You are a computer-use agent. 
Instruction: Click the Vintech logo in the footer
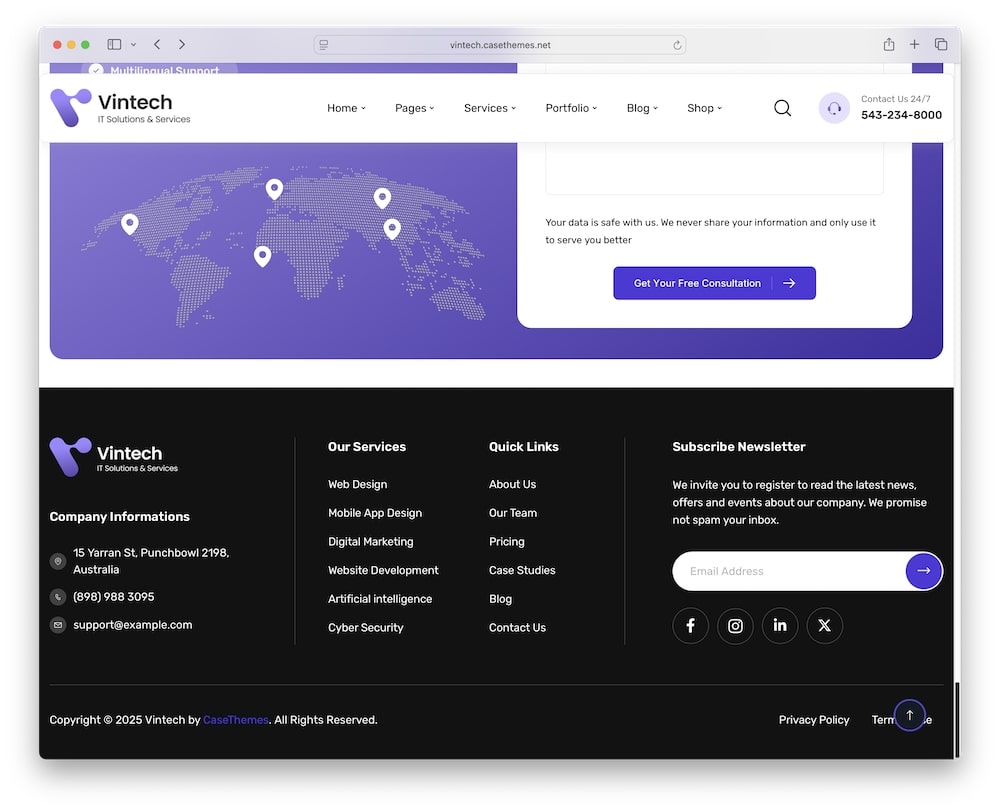click(114, 457)
